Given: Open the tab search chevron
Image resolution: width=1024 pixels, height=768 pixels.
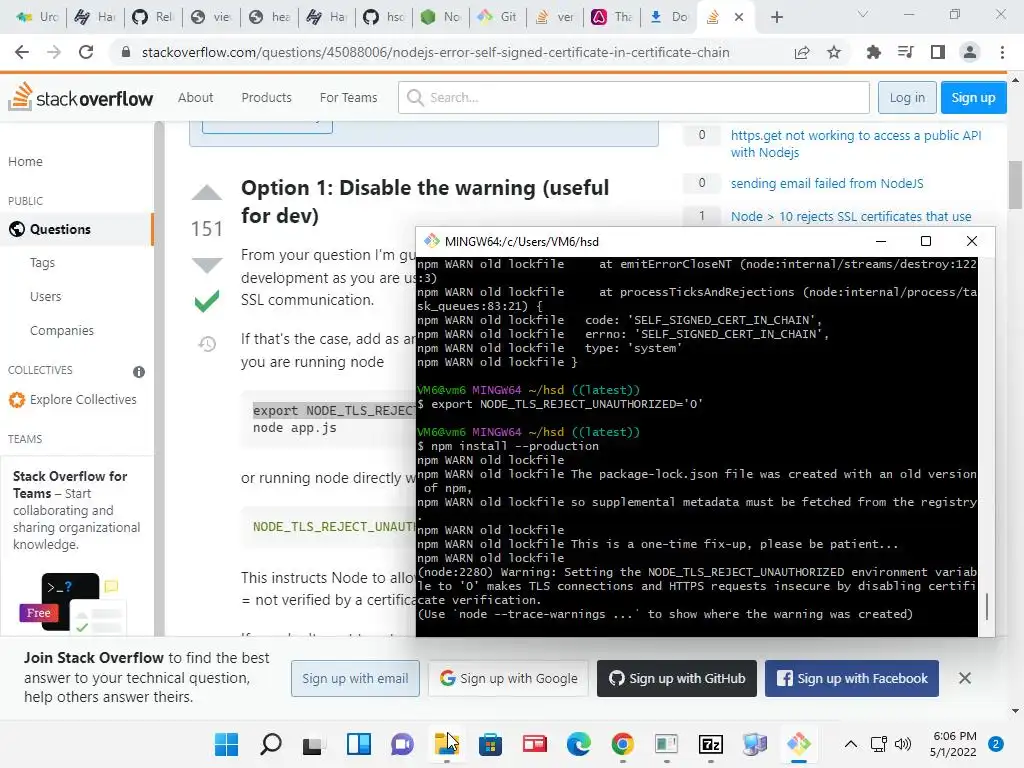Looking at the screenshot, I should (x=863, y=14).
